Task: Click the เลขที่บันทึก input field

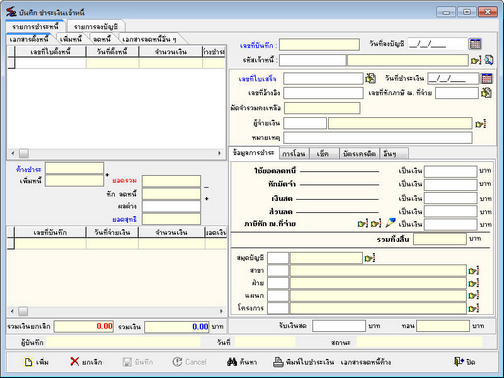Action: 319,45
